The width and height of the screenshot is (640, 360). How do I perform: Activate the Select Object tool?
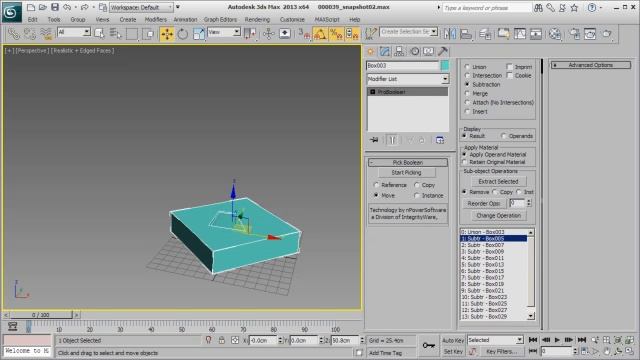coord(99,34)
